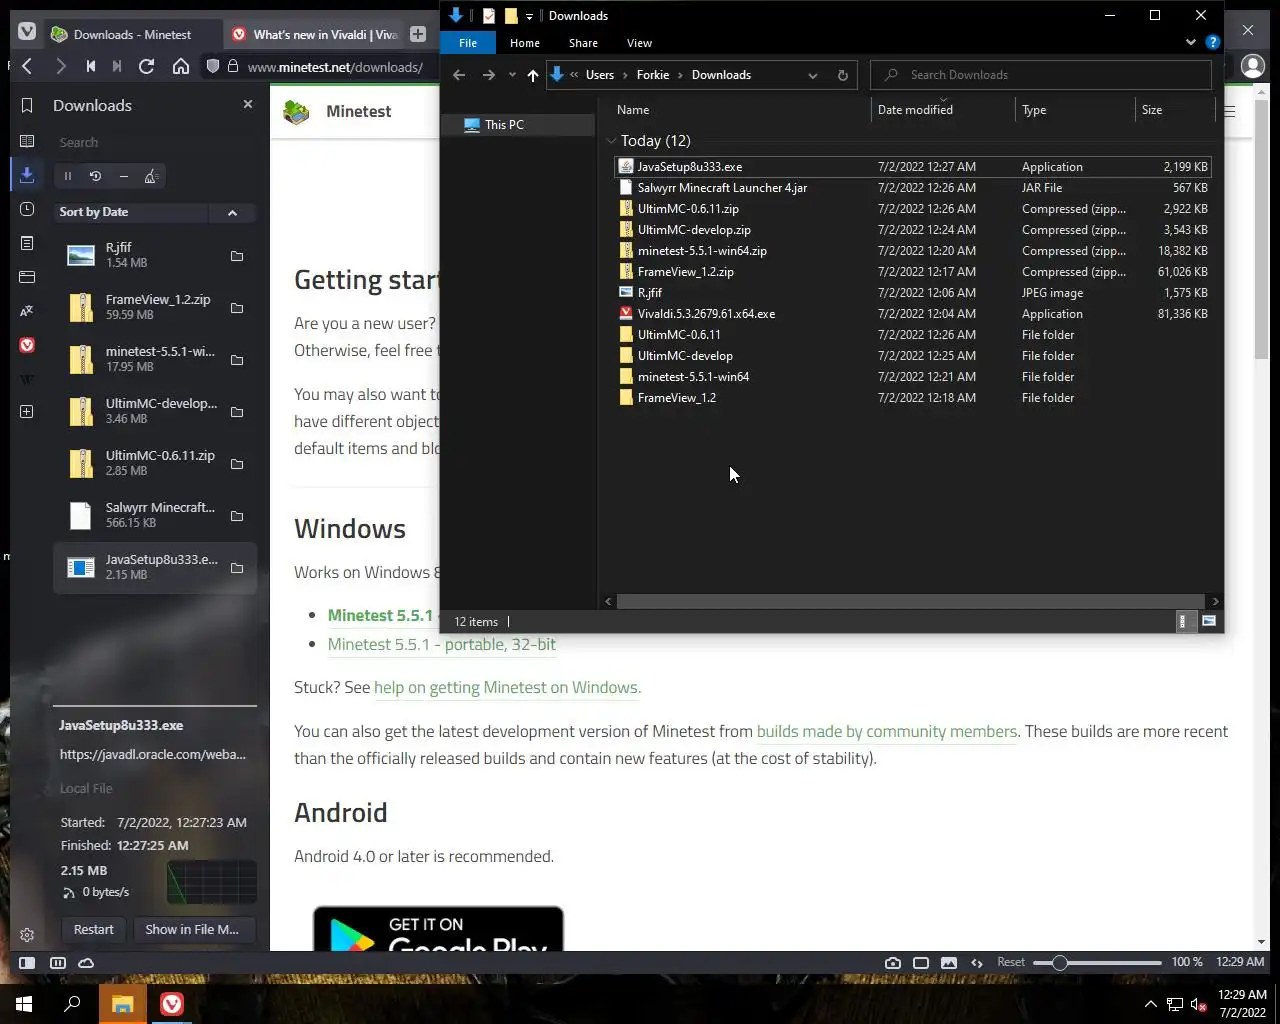
Task: Open the Share ribbon tab
Action: (583, 43)
